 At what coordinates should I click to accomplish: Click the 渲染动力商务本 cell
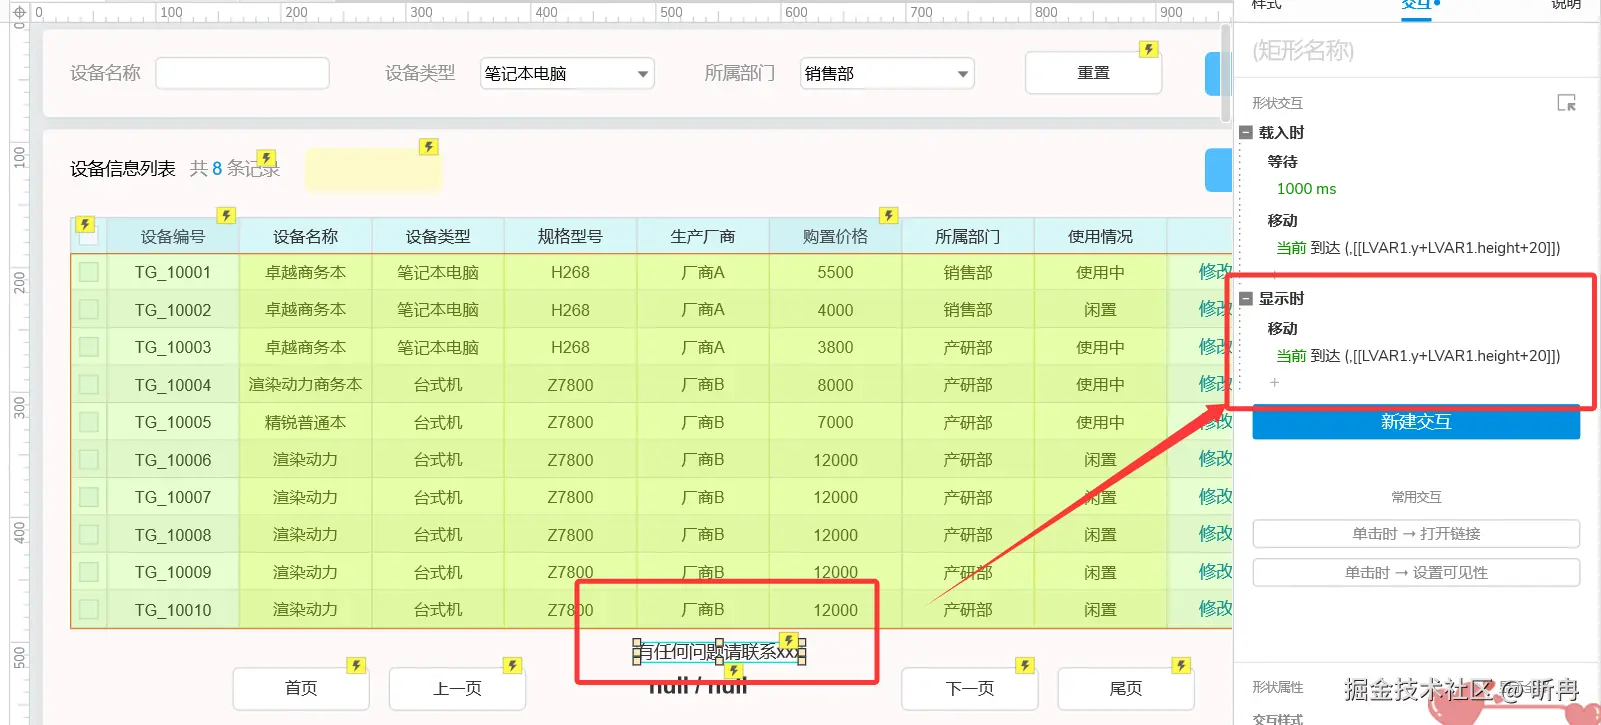tap(305, 385)
